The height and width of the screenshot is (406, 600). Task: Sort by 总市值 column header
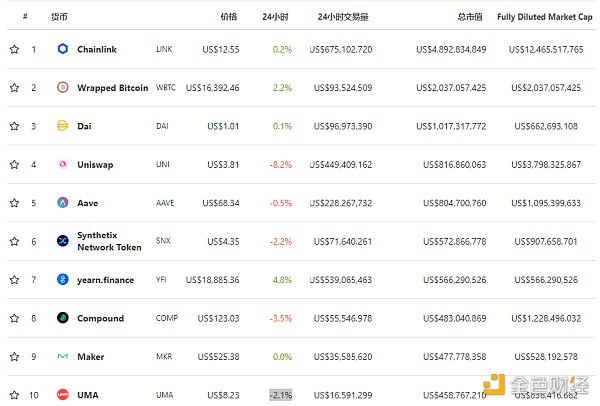471,17
